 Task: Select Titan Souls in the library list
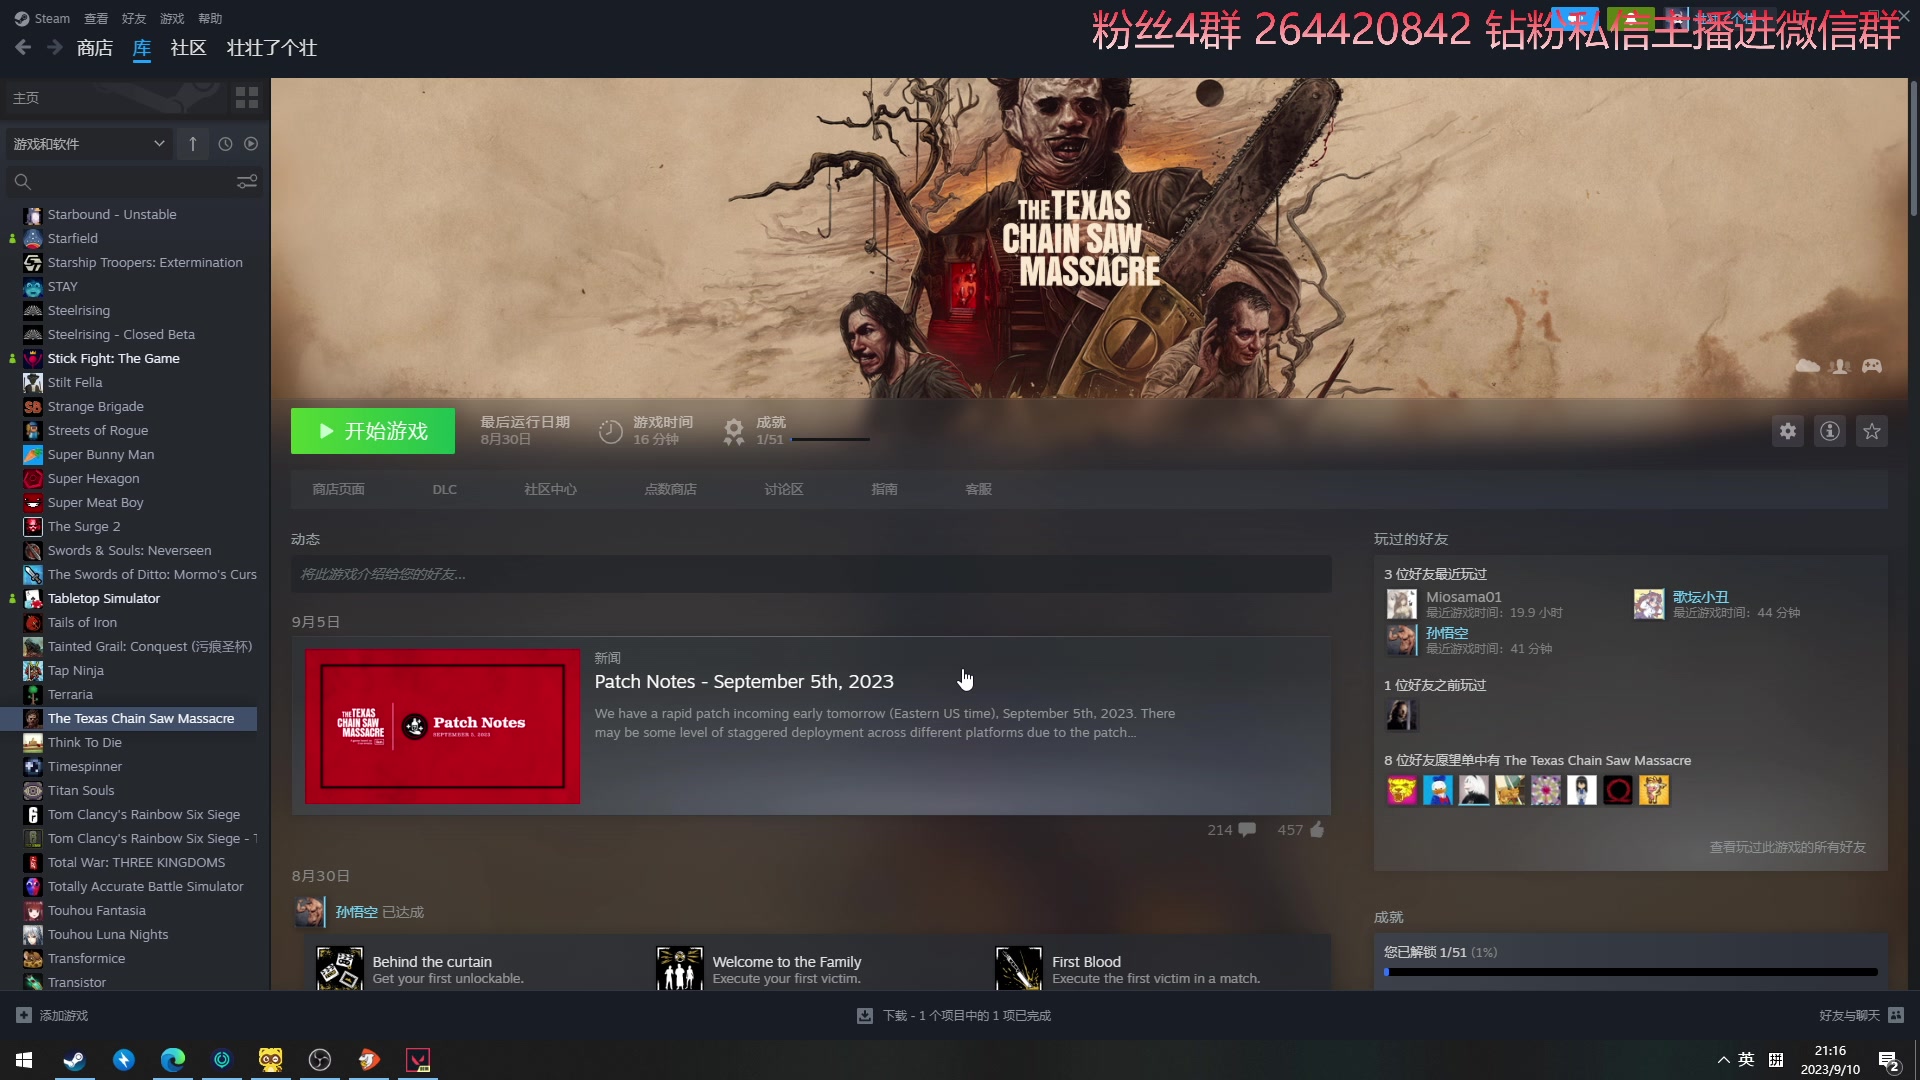[81, 790]
